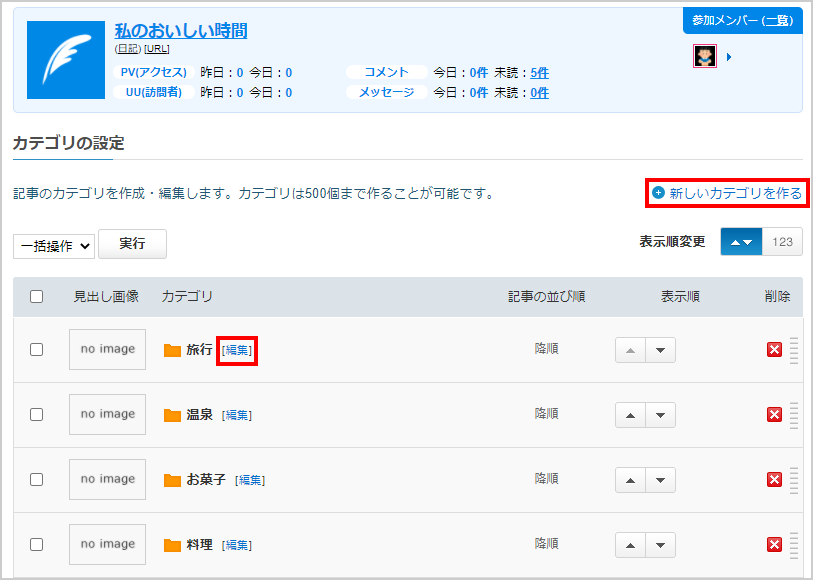The image size is (813, 580).
Task: Delete the 旅行 category with red X
Action: pos(774,350)
